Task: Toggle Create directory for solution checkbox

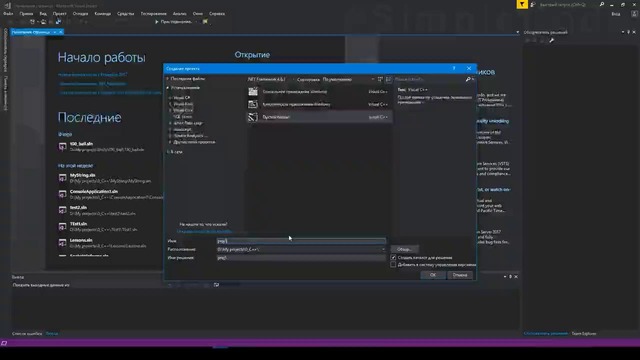Action: pos(393,258)
